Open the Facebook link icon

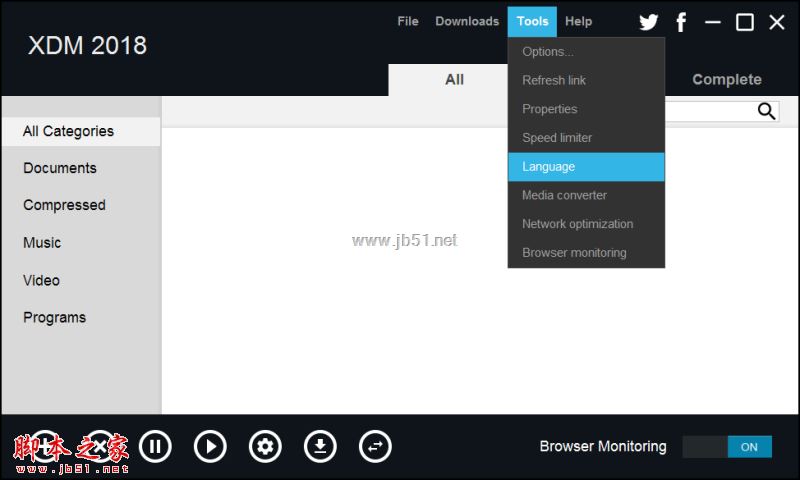[681, 22]
